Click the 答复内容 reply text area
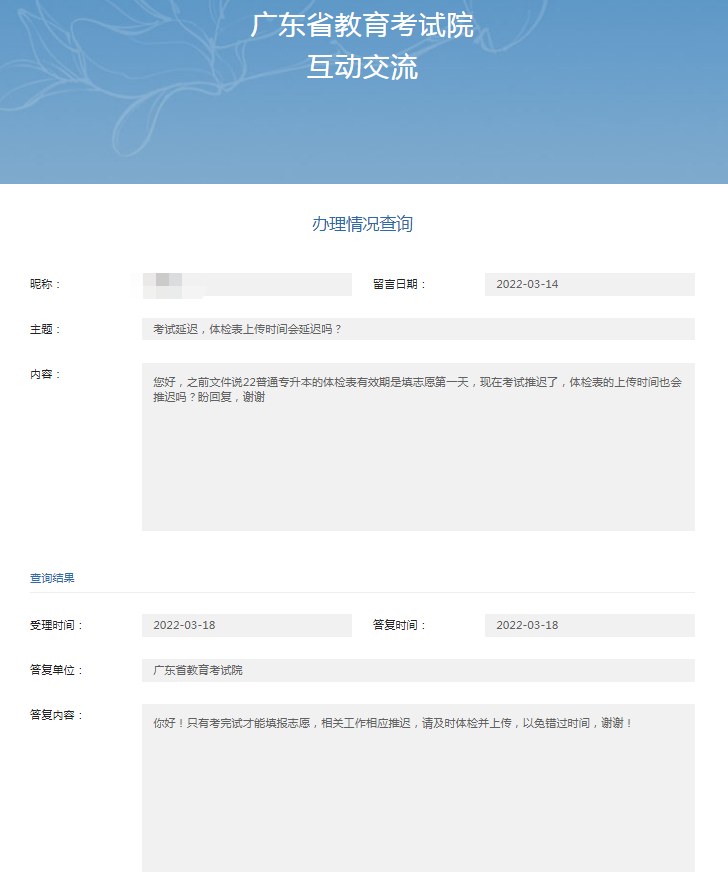728x890 pixels. (x=418, y=788)
